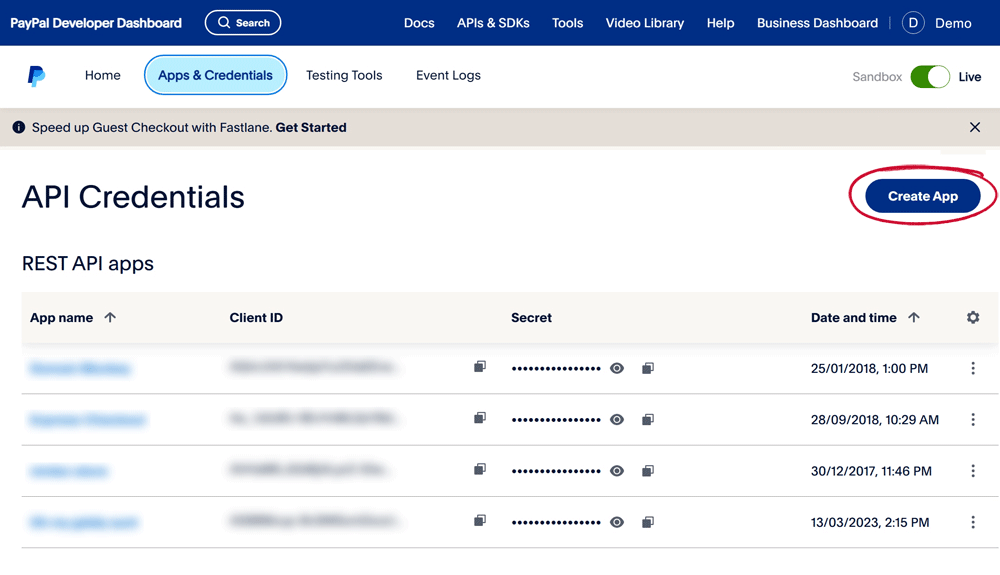
Task: Copy secret of the 30/12/2017 app
Action: click(x=648, y=471)
